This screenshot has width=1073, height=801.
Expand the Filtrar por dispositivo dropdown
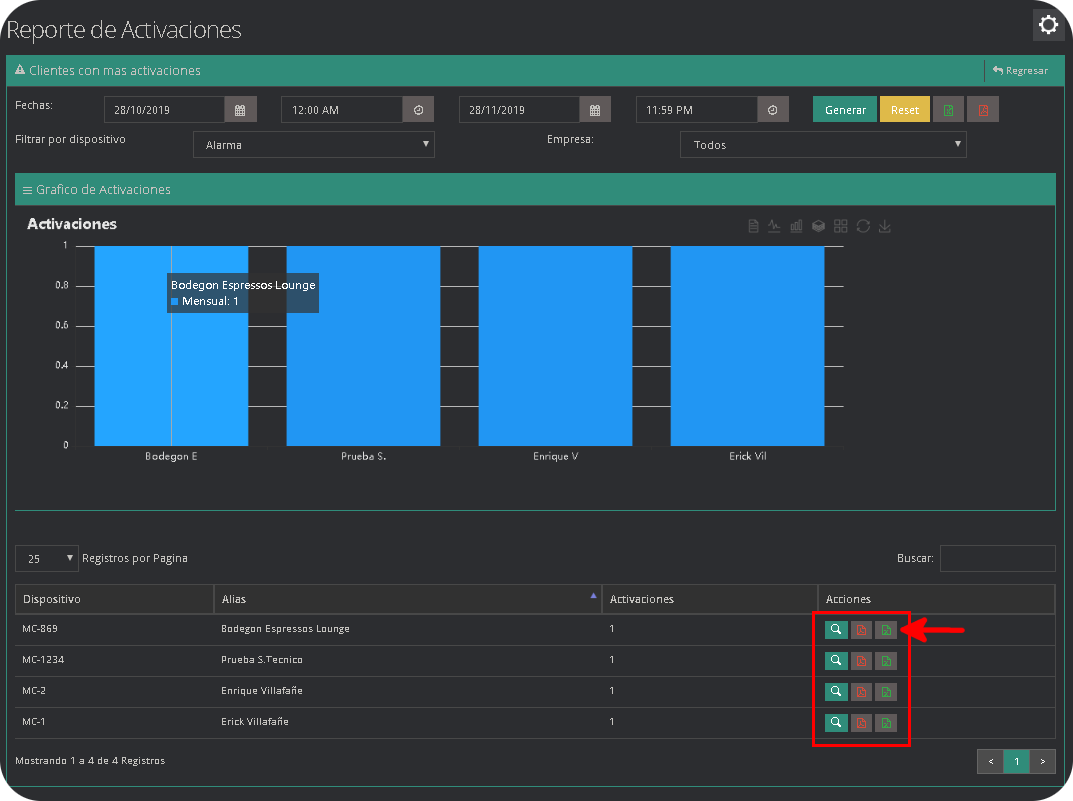[313, 145]
